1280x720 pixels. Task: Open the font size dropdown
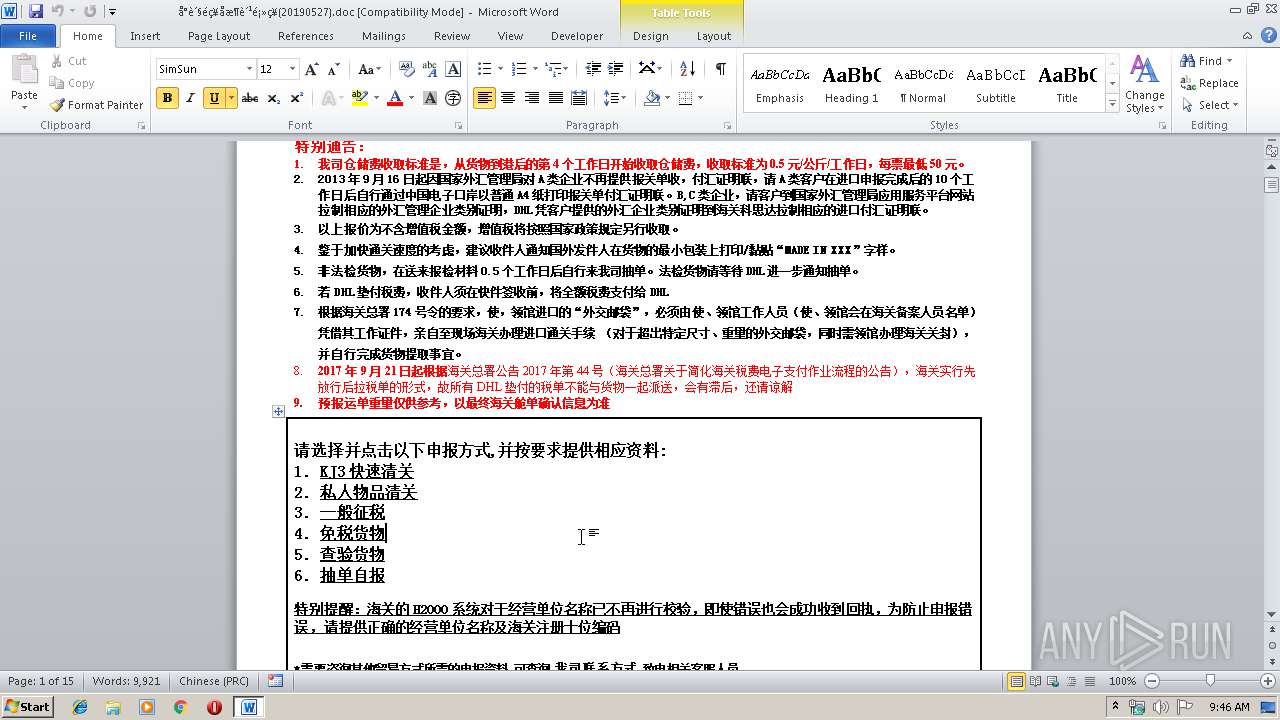[293, 69]
